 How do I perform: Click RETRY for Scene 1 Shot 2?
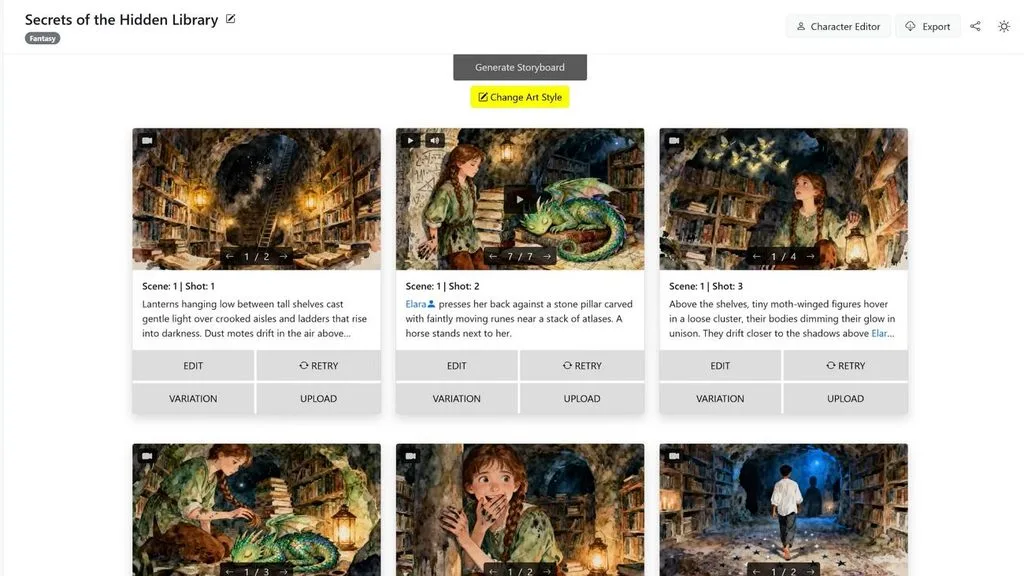583,366
